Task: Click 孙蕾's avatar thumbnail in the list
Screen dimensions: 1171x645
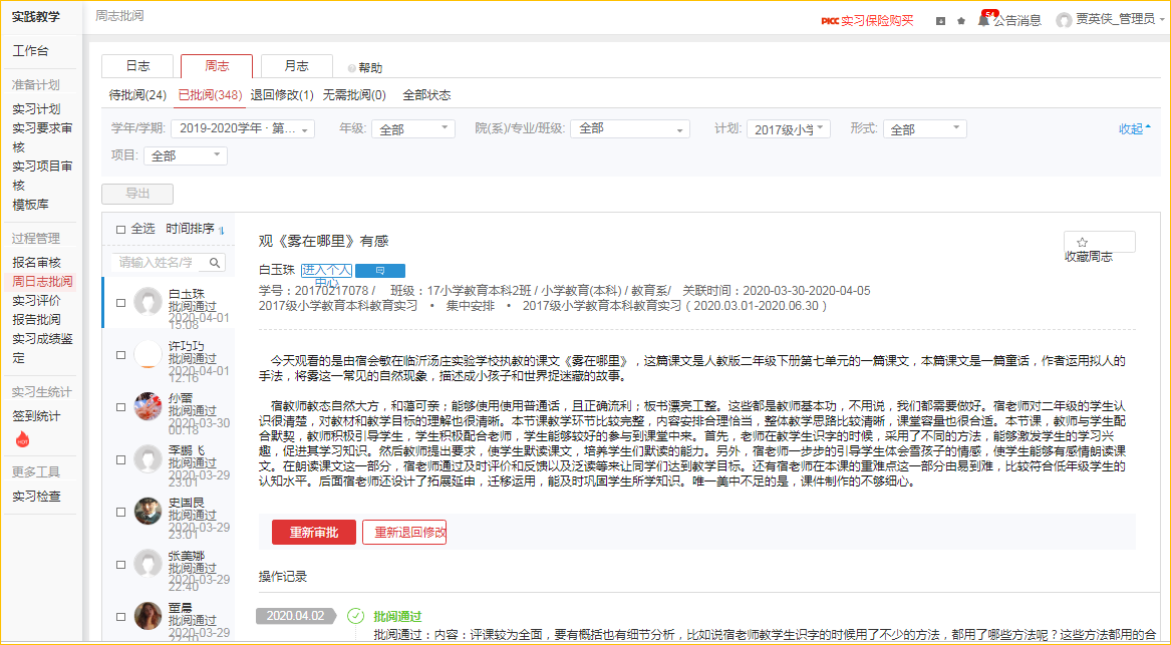Action: coord(148,406)
